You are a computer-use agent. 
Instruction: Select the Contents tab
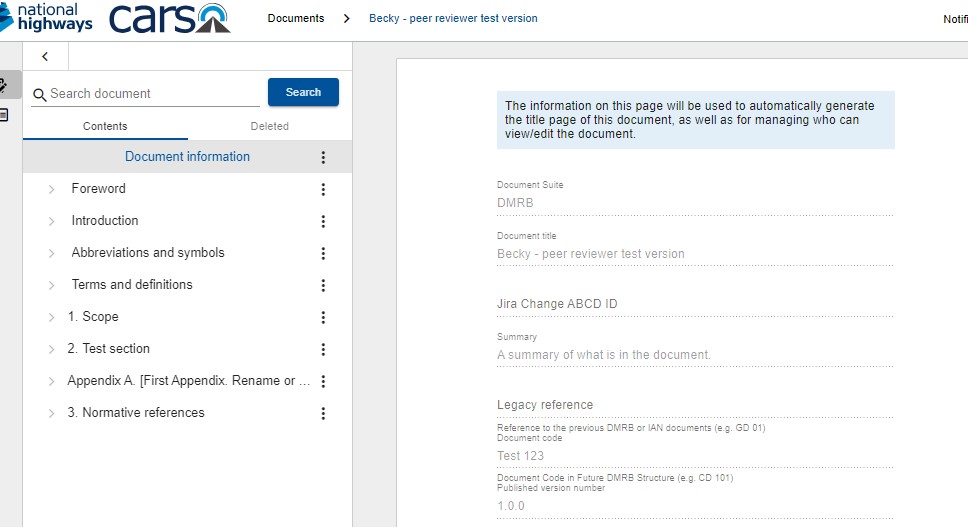(x=105, y=126)
